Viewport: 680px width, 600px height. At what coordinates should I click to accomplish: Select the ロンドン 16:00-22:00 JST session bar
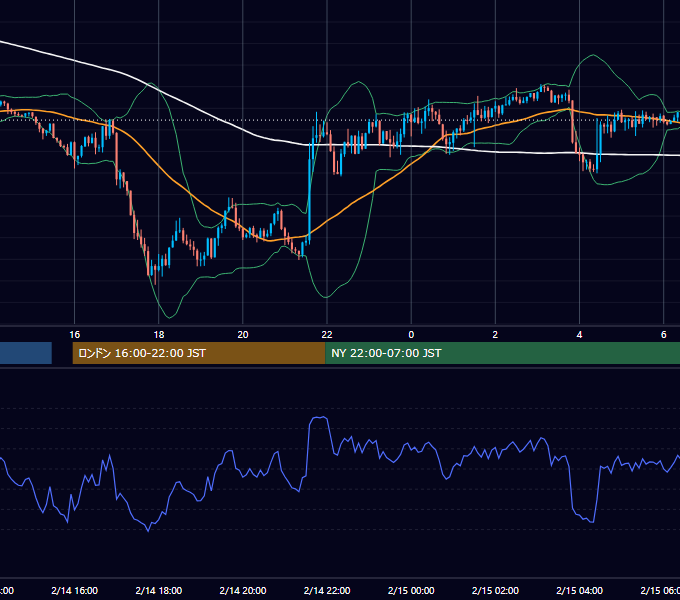199,353
